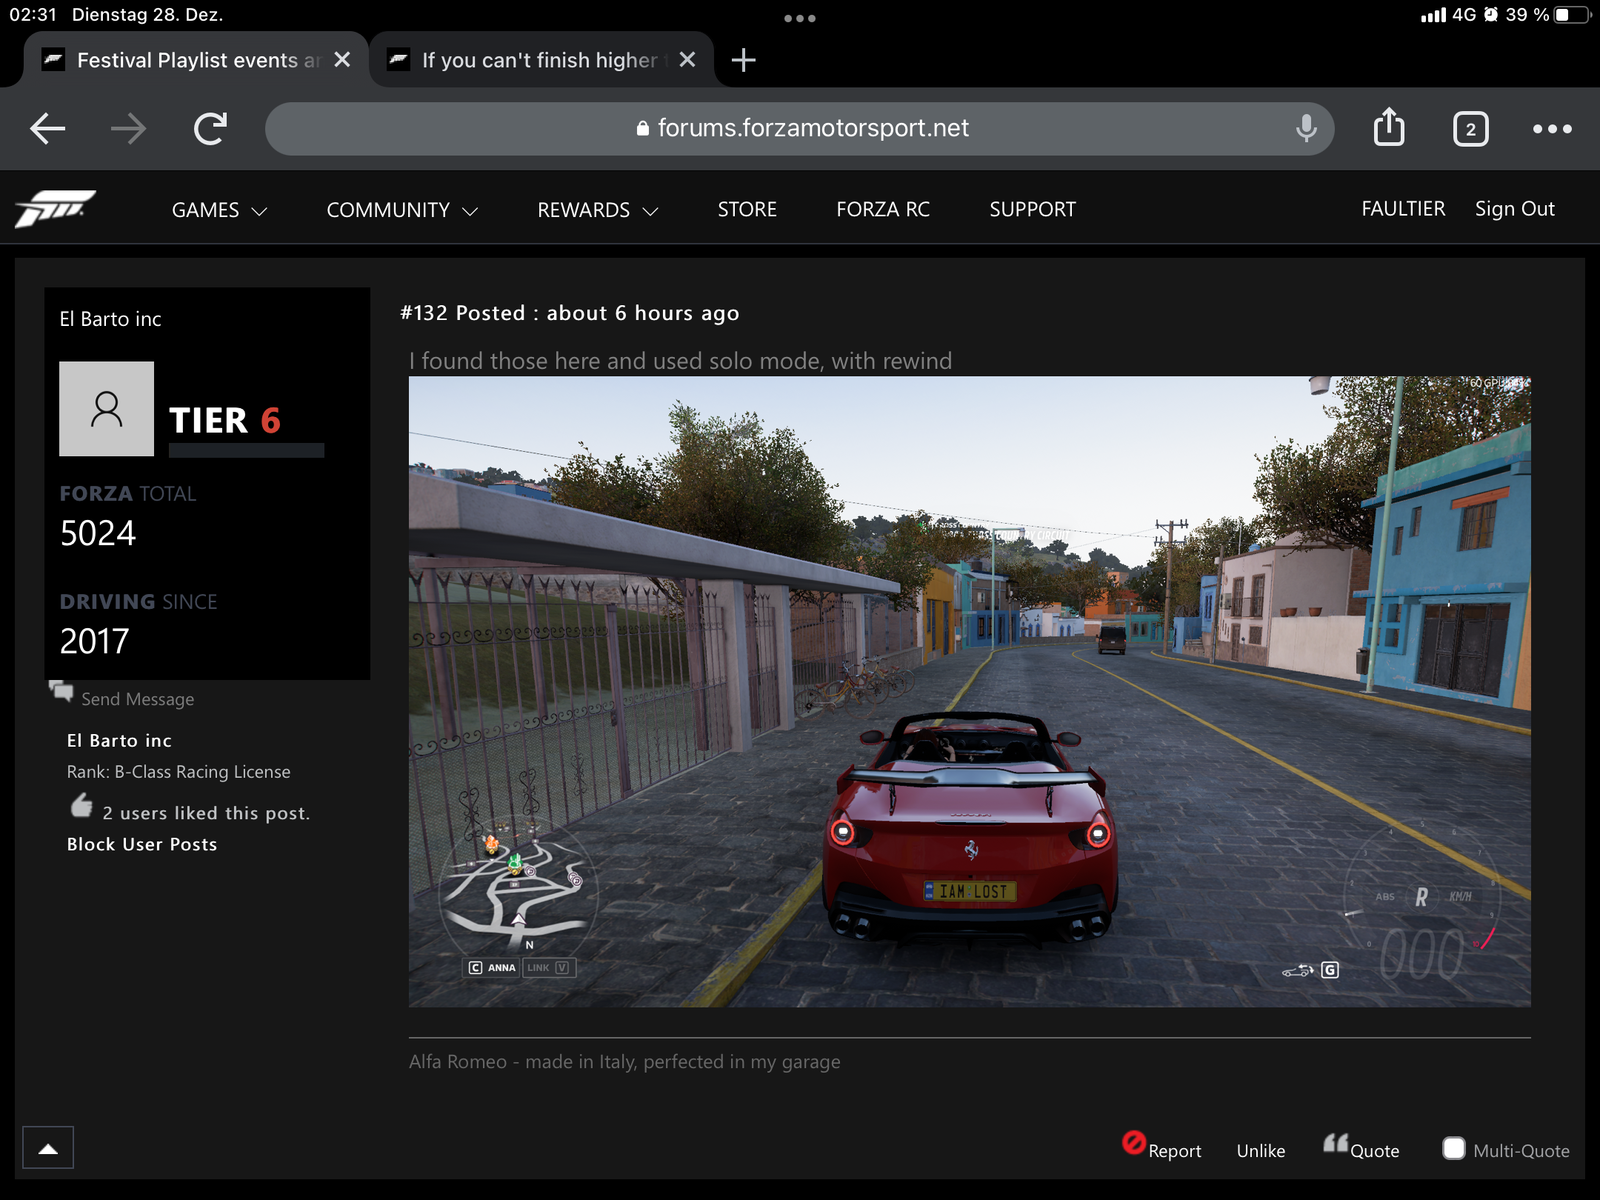This screenshot has height=1200, width=1600.
Task: Expand the GAMES dropdown menu
Action: coord(219,210)
